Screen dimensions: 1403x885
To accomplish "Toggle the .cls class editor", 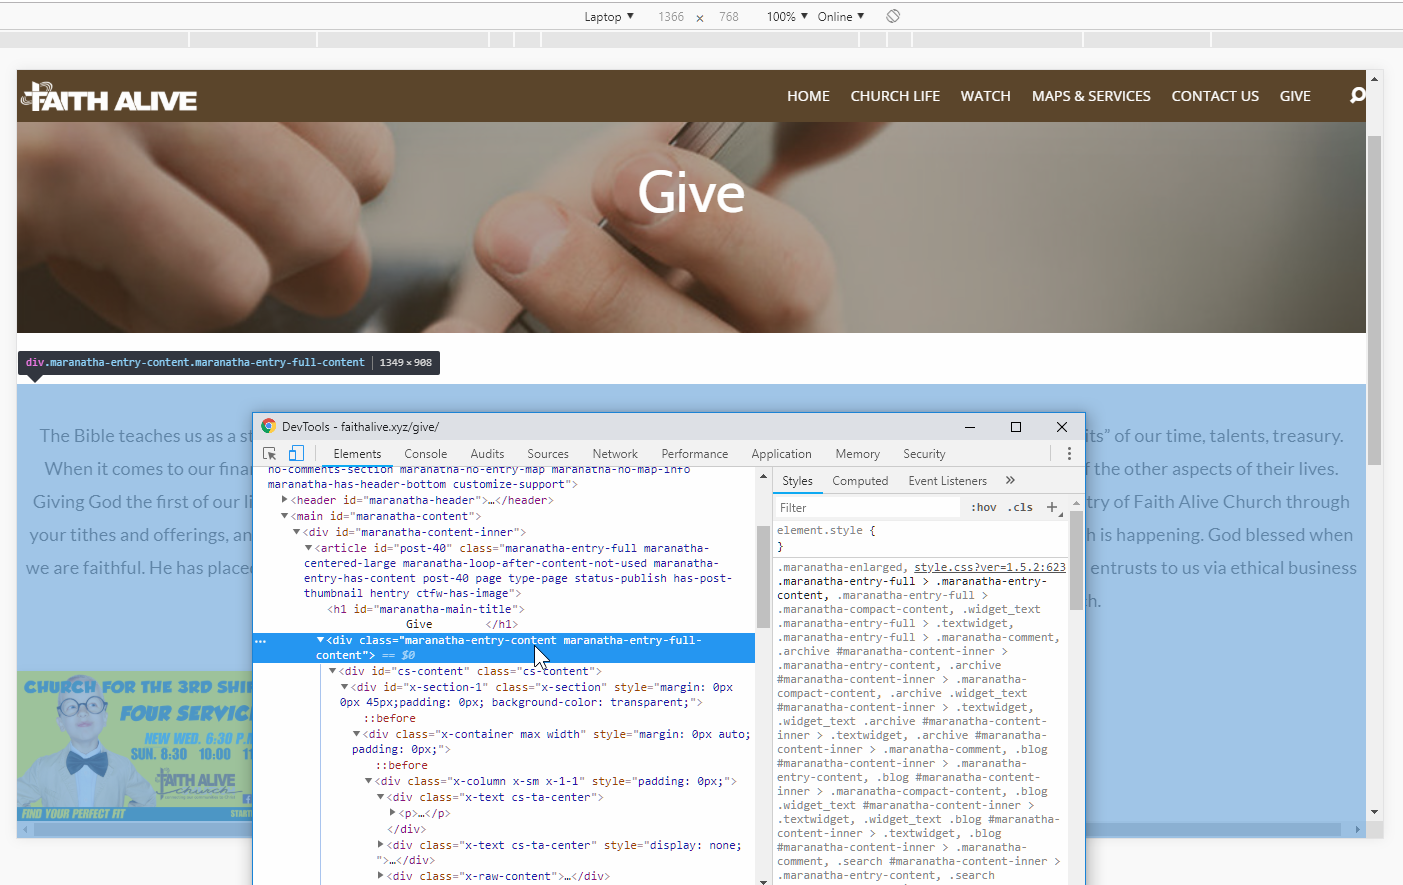I will (x=1020, y=507).
